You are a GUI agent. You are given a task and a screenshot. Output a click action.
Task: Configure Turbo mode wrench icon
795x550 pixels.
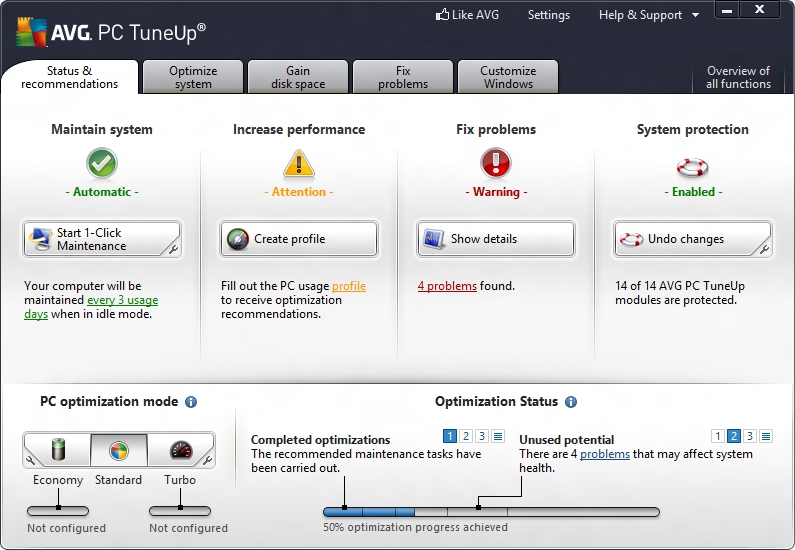tap(207, 460)
